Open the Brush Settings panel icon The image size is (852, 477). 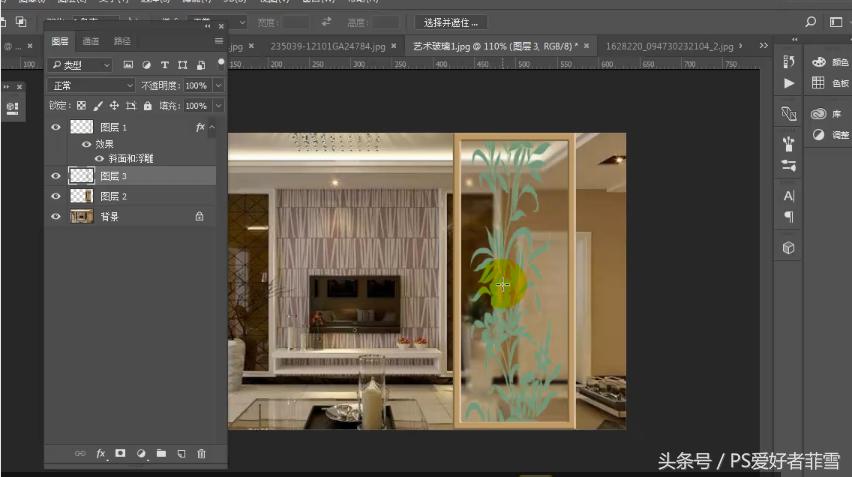tap(788, 165)
